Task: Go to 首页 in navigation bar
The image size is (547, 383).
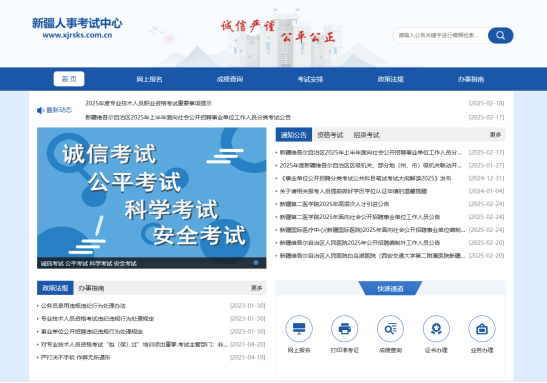Action: tap(69, 79)
